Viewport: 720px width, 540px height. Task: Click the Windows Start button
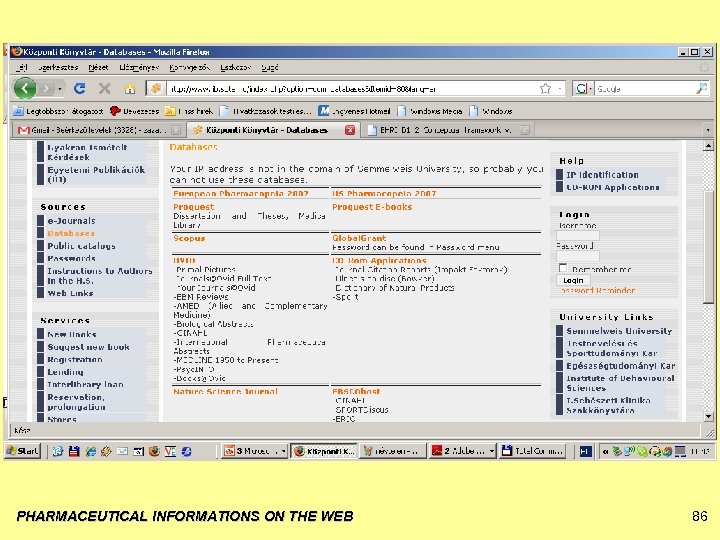tap(22, 451)
